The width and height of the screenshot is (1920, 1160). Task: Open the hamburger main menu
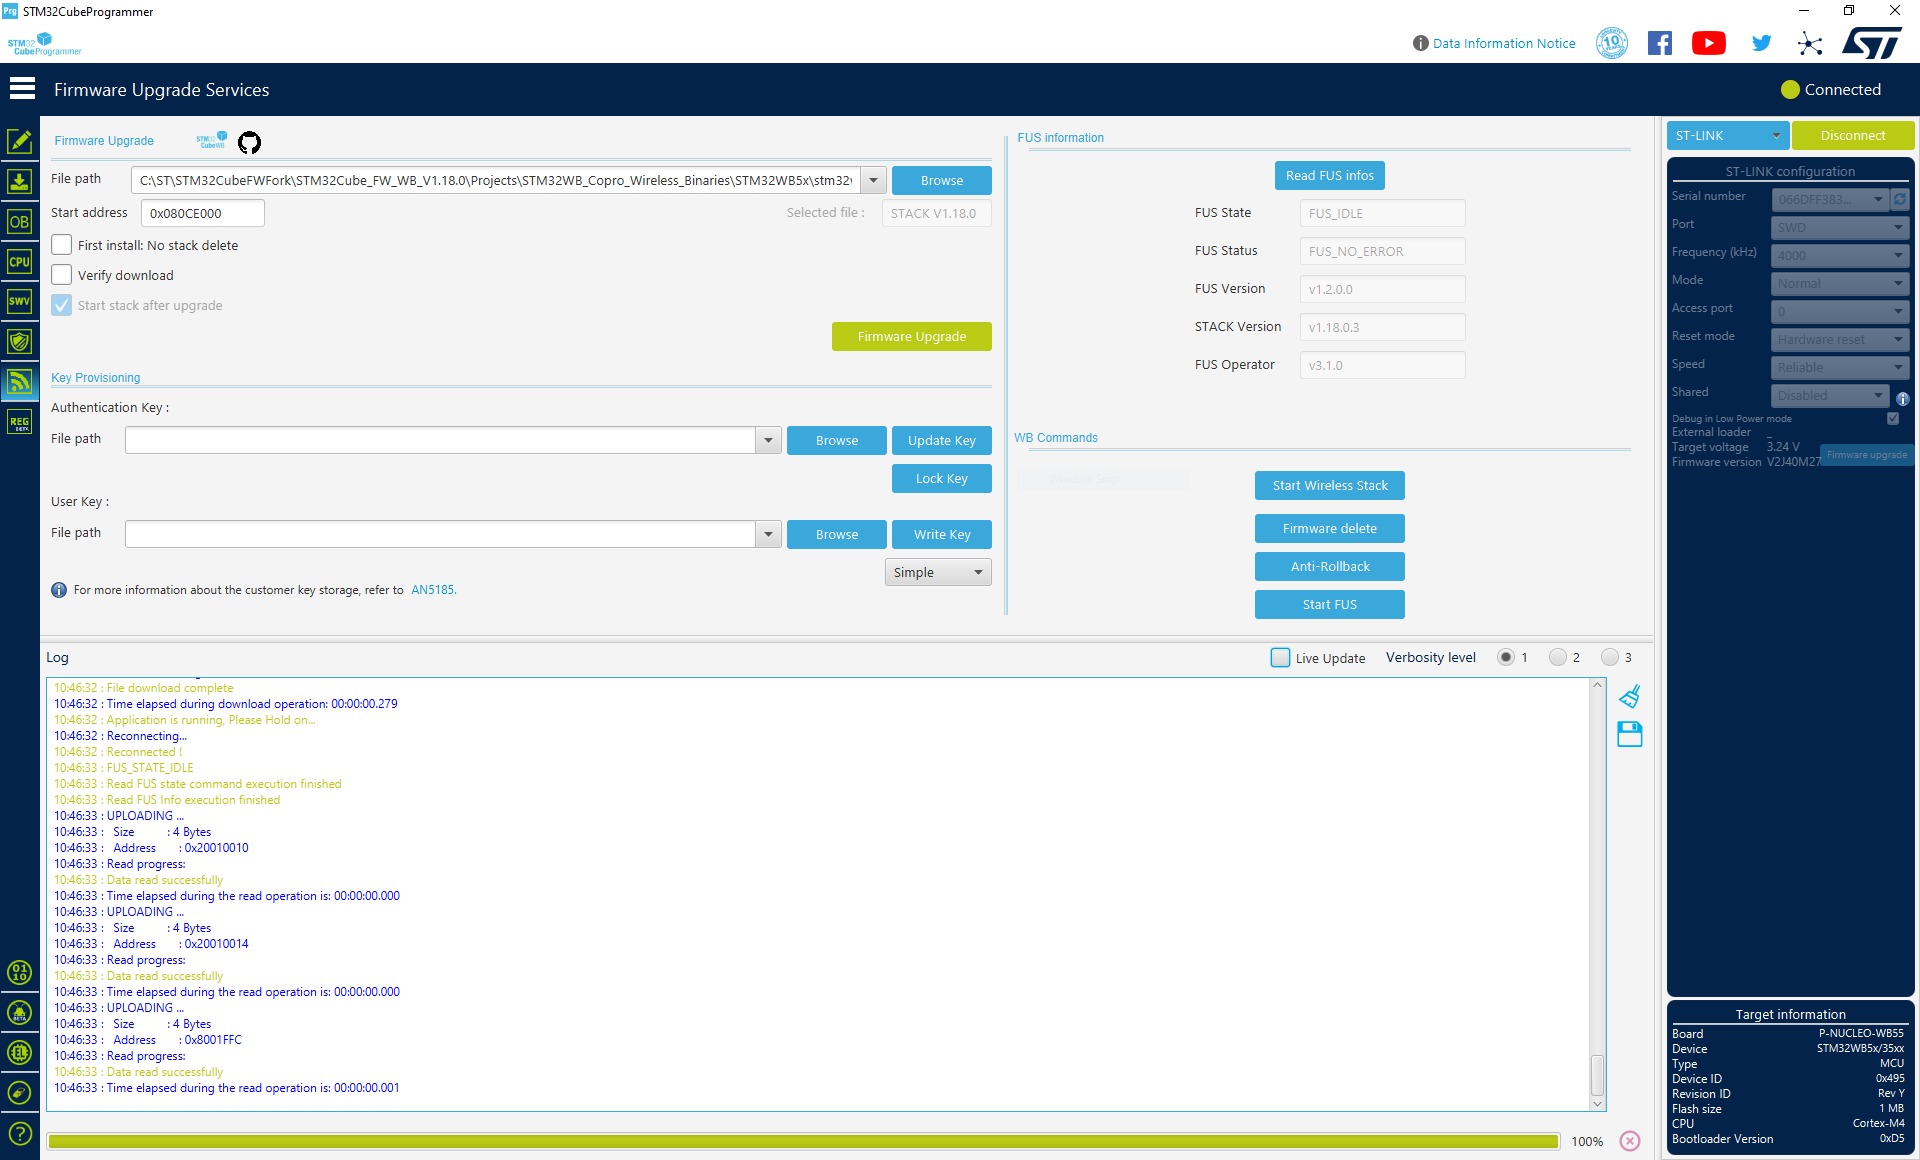tap(22, 89)
